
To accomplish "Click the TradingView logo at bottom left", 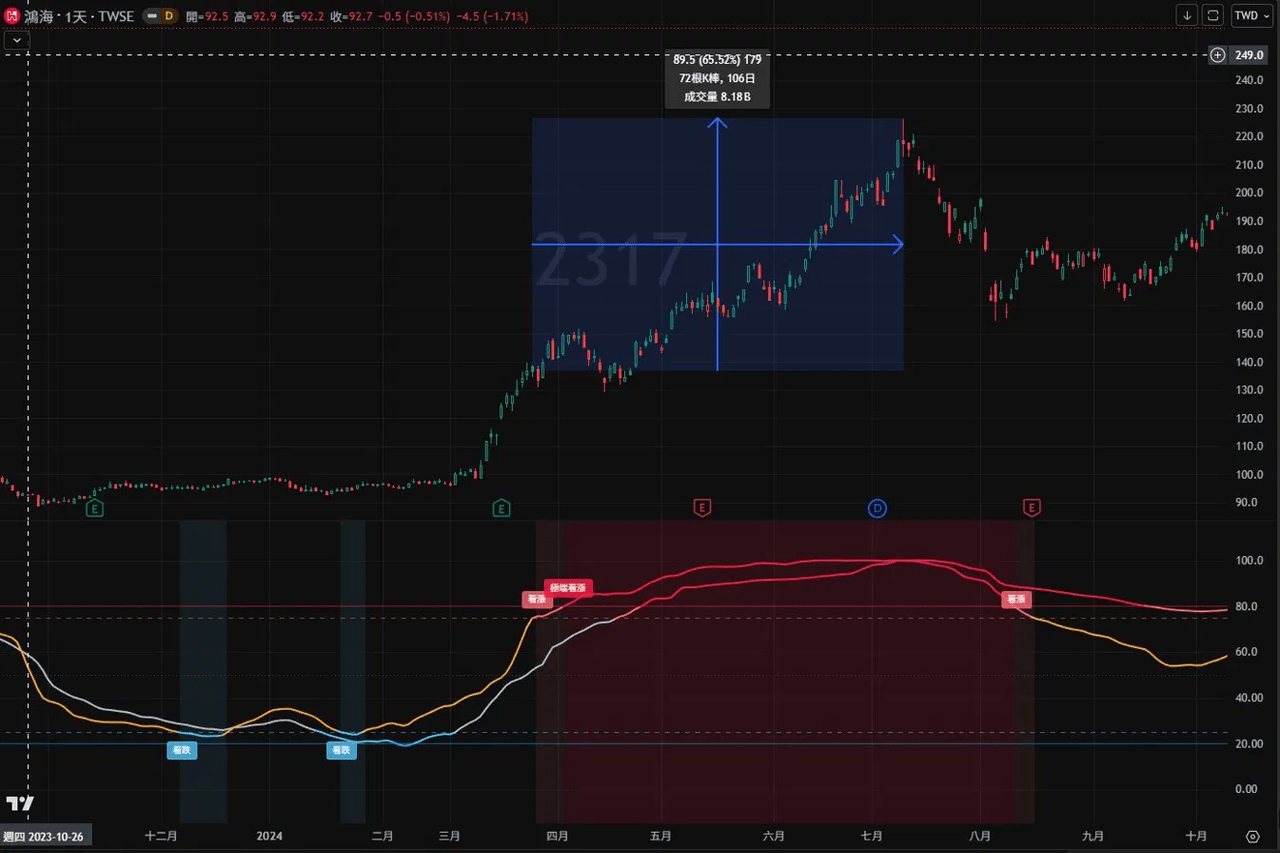I will click(x=20, y=803).
